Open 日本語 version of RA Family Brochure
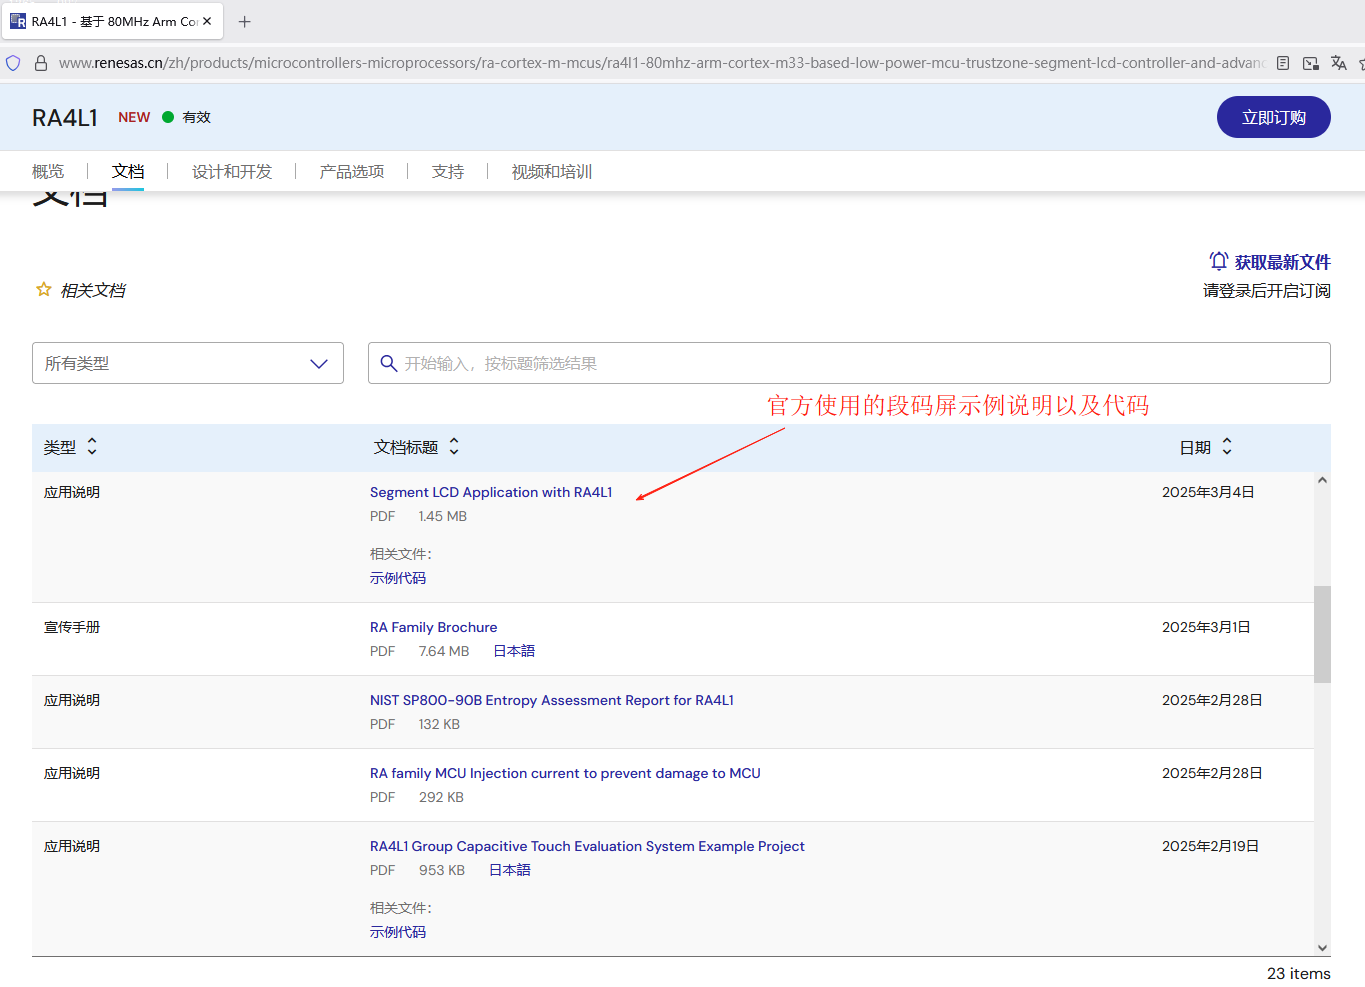Screen dimensions: 1365x987 (514, 651)
